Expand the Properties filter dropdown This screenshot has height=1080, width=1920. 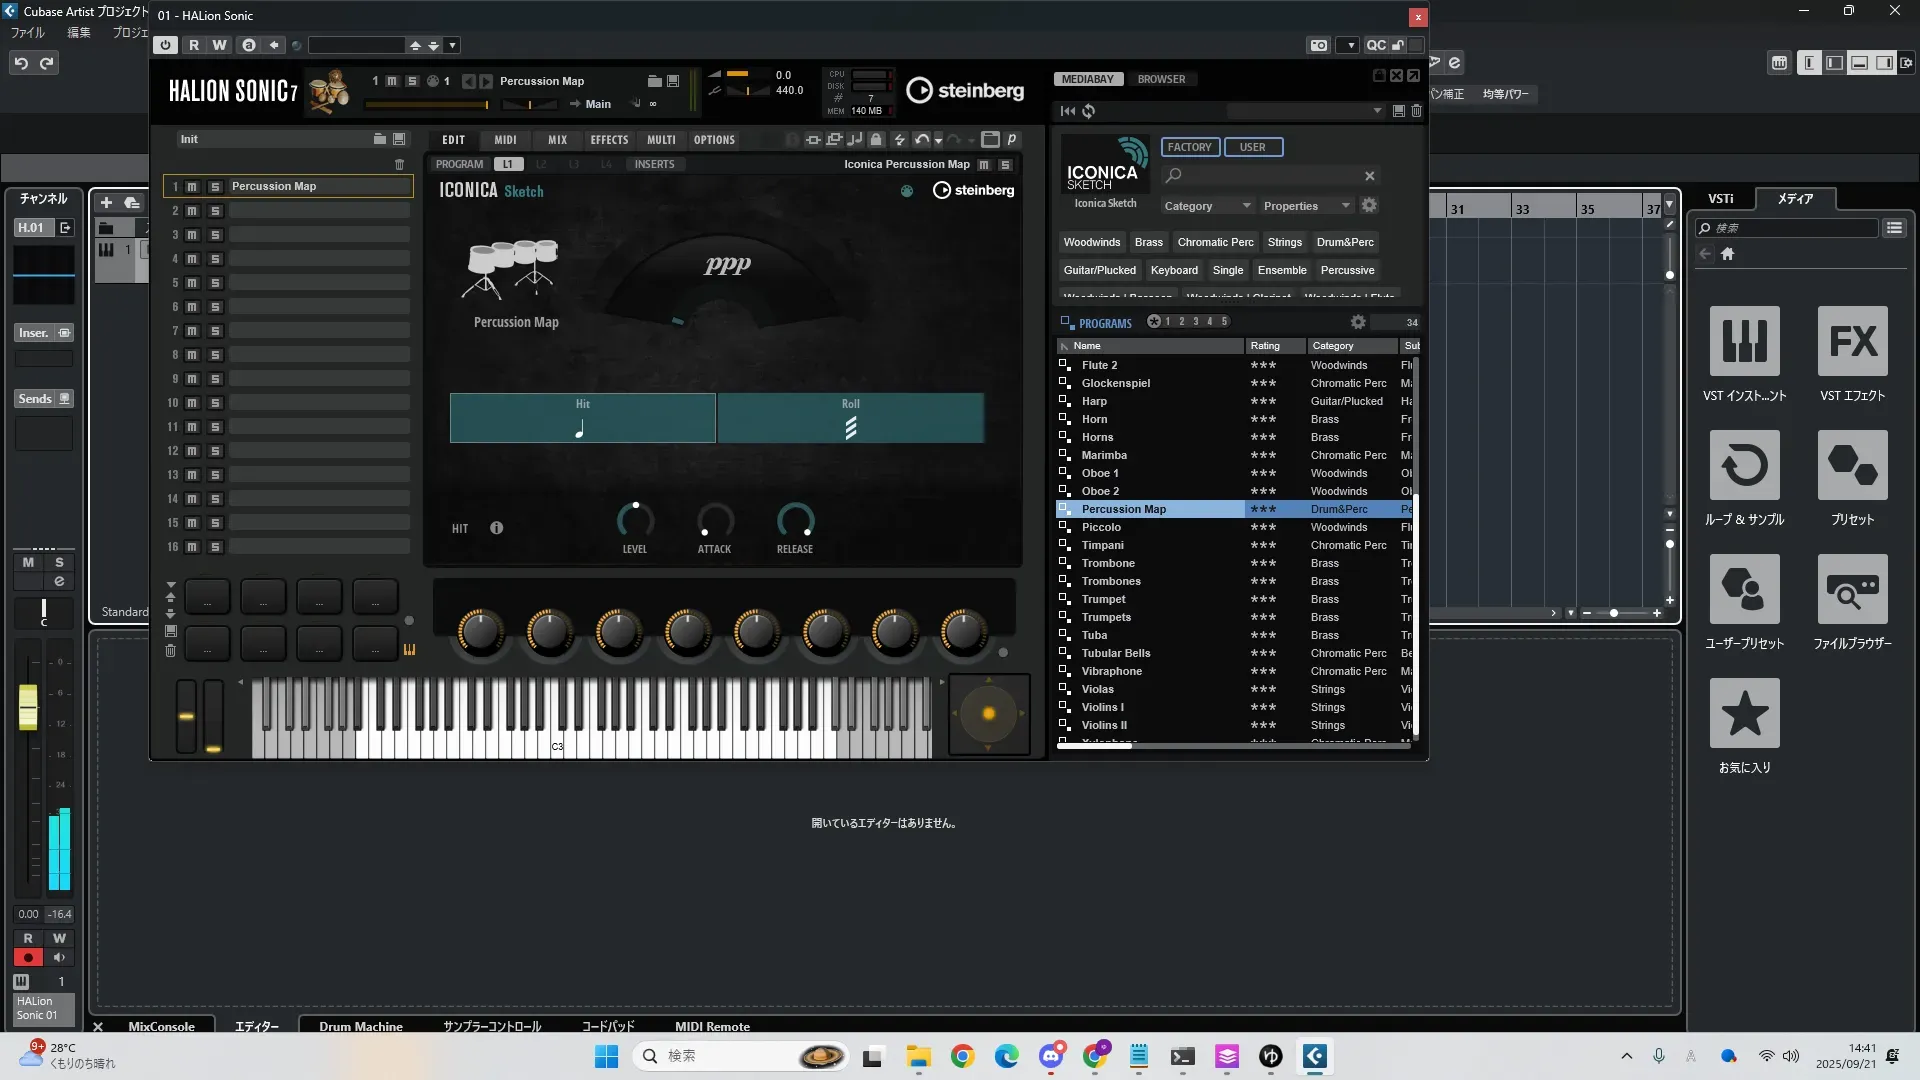click(x=1345, y=206)
